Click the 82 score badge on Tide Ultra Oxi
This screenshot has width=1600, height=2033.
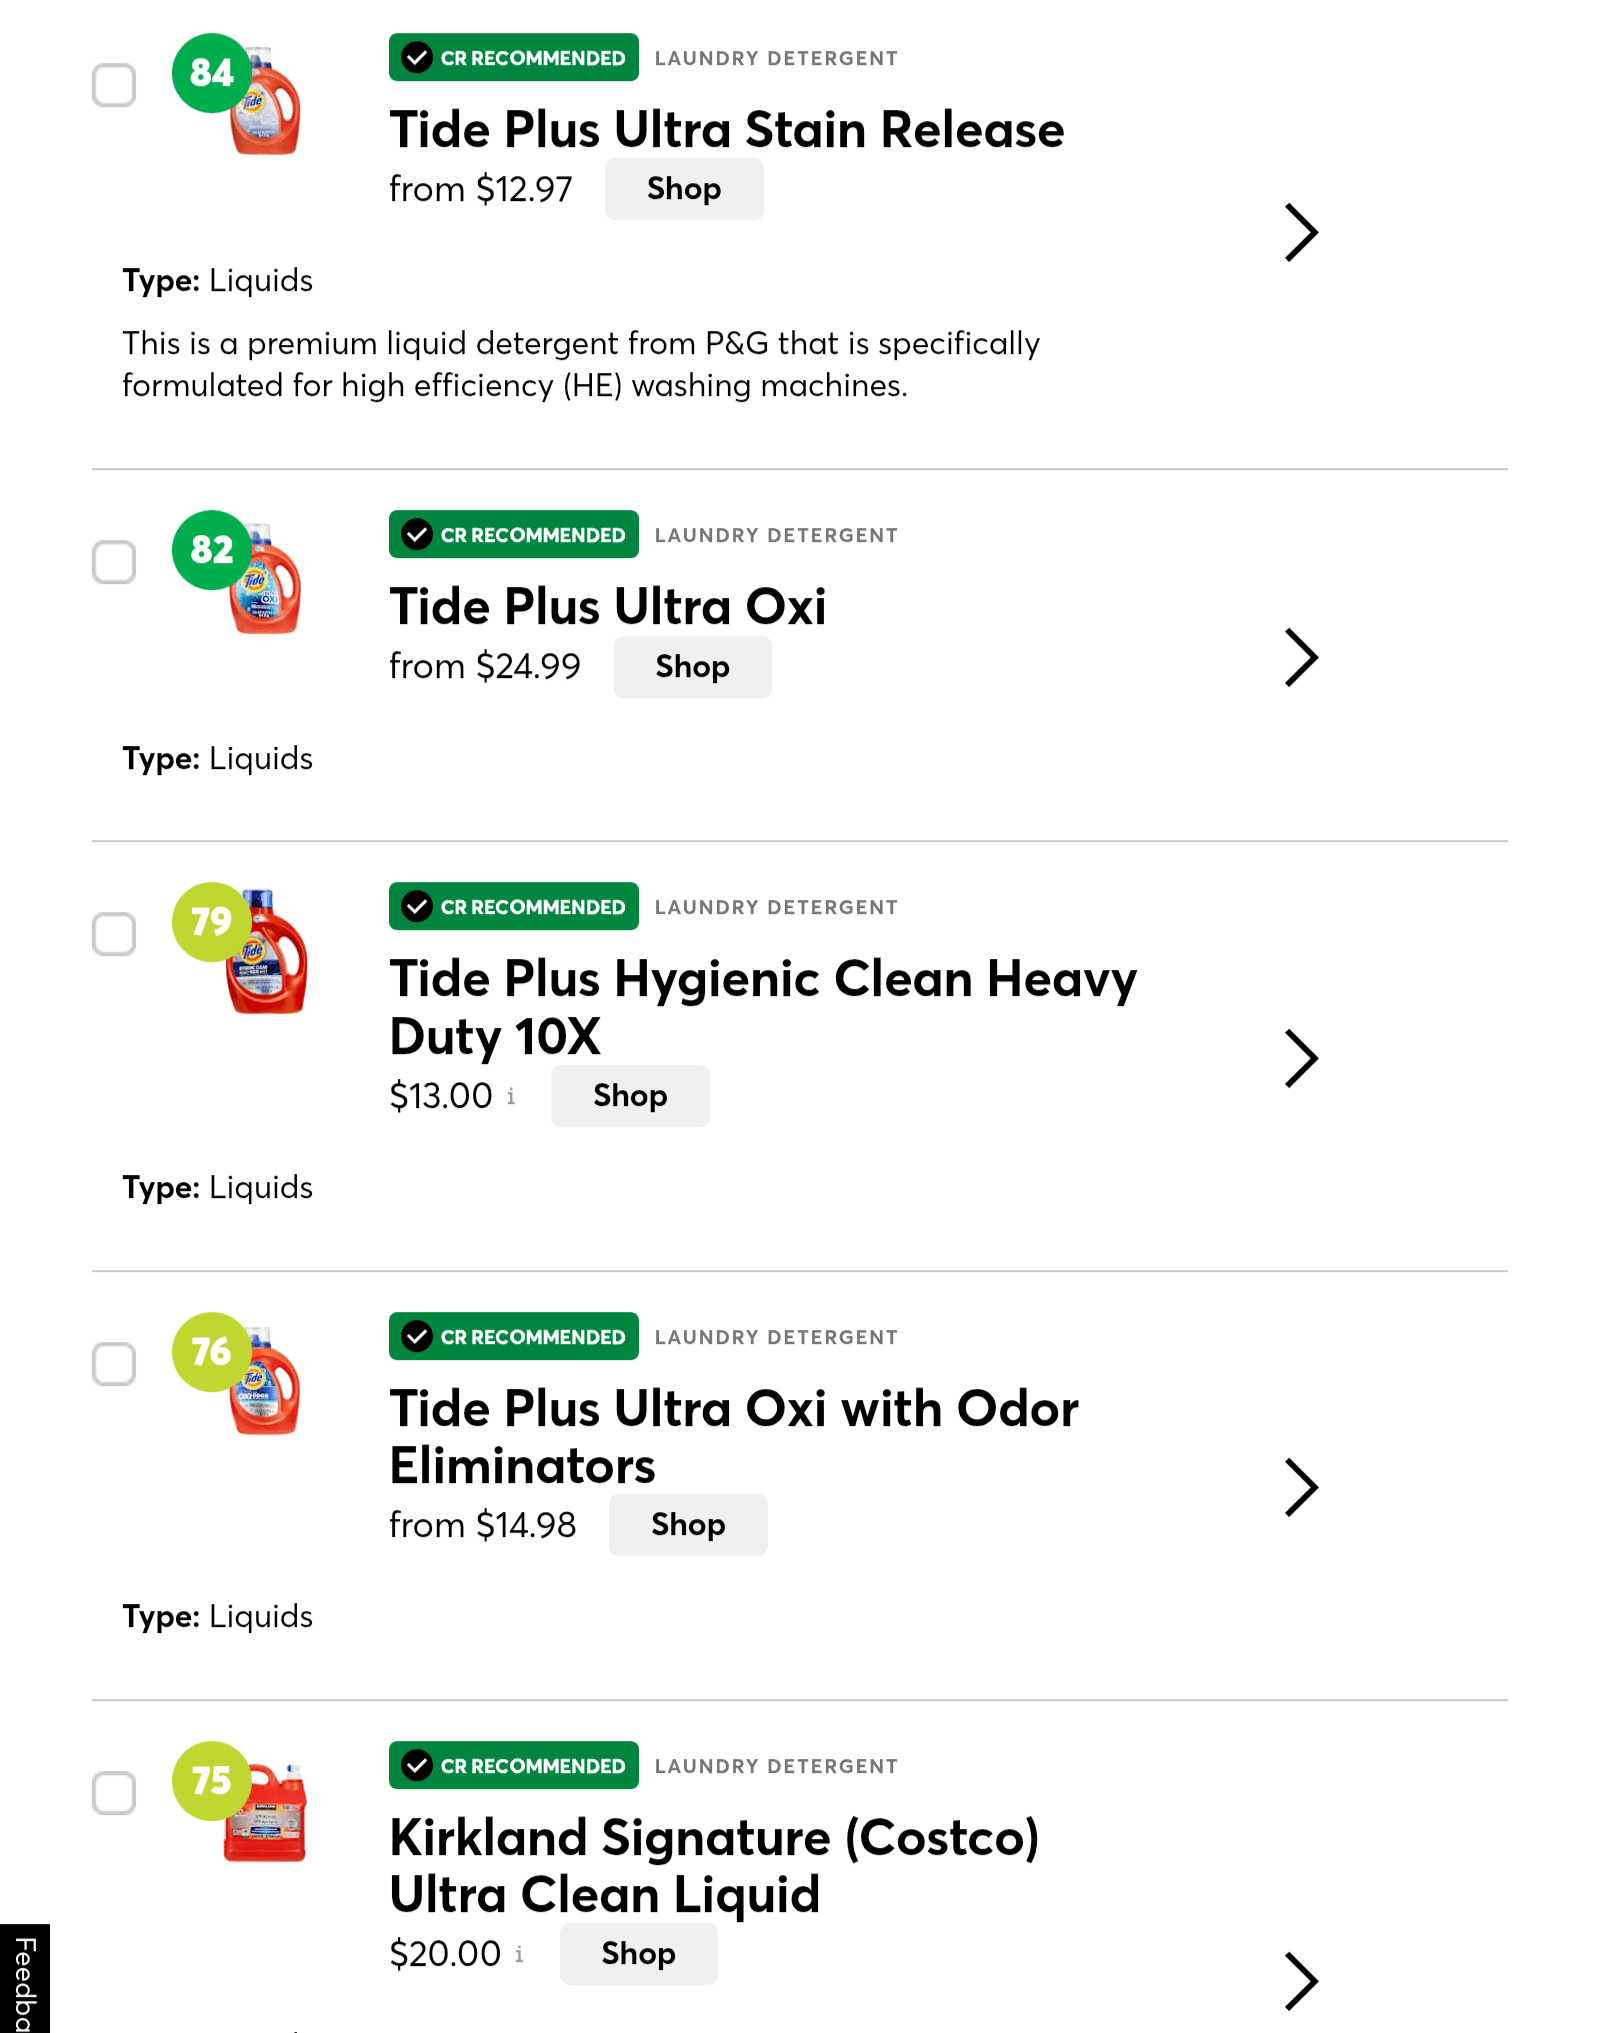coord(211,550)
